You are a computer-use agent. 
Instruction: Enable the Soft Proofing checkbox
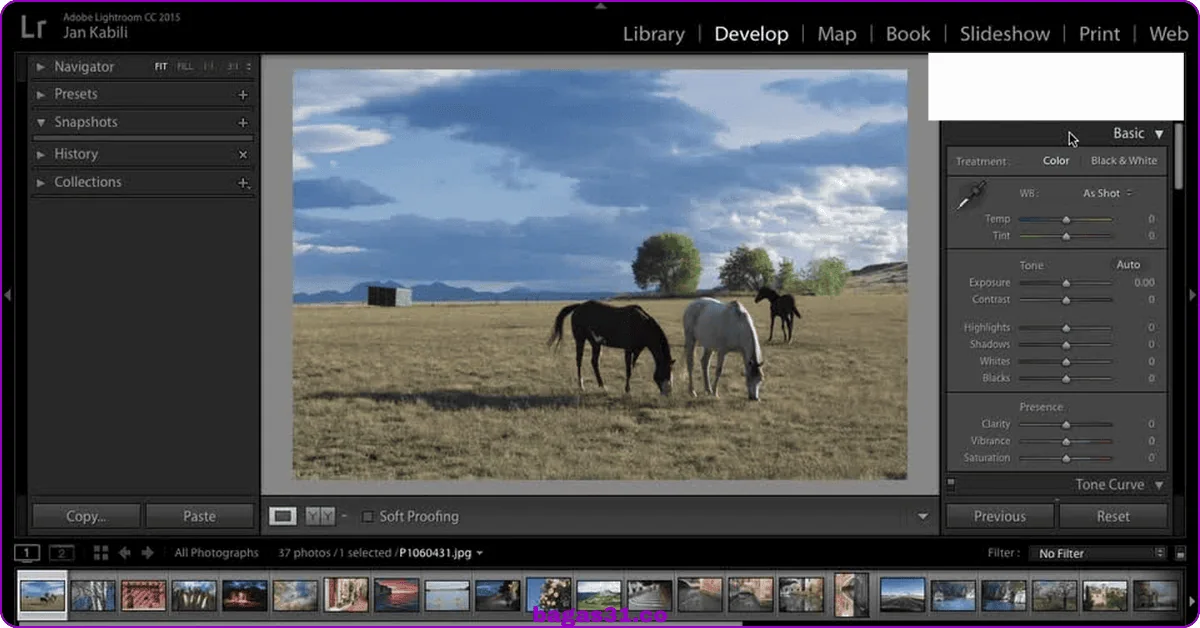click(367, 517)
